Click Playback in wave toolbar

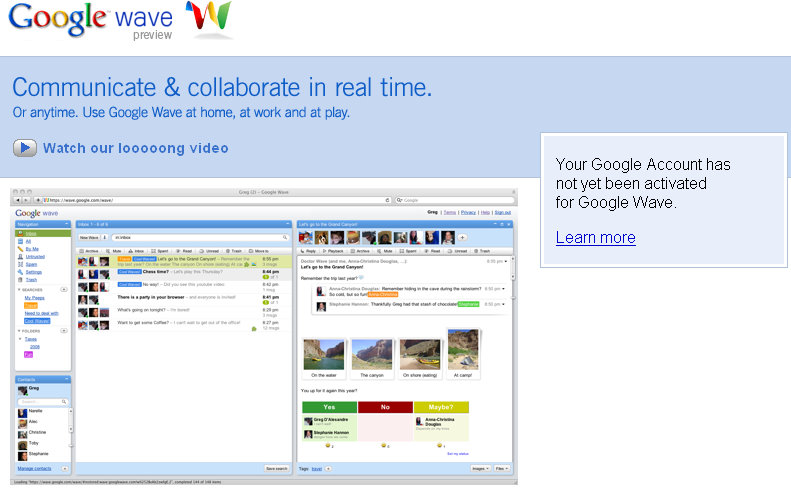(333, 251)
